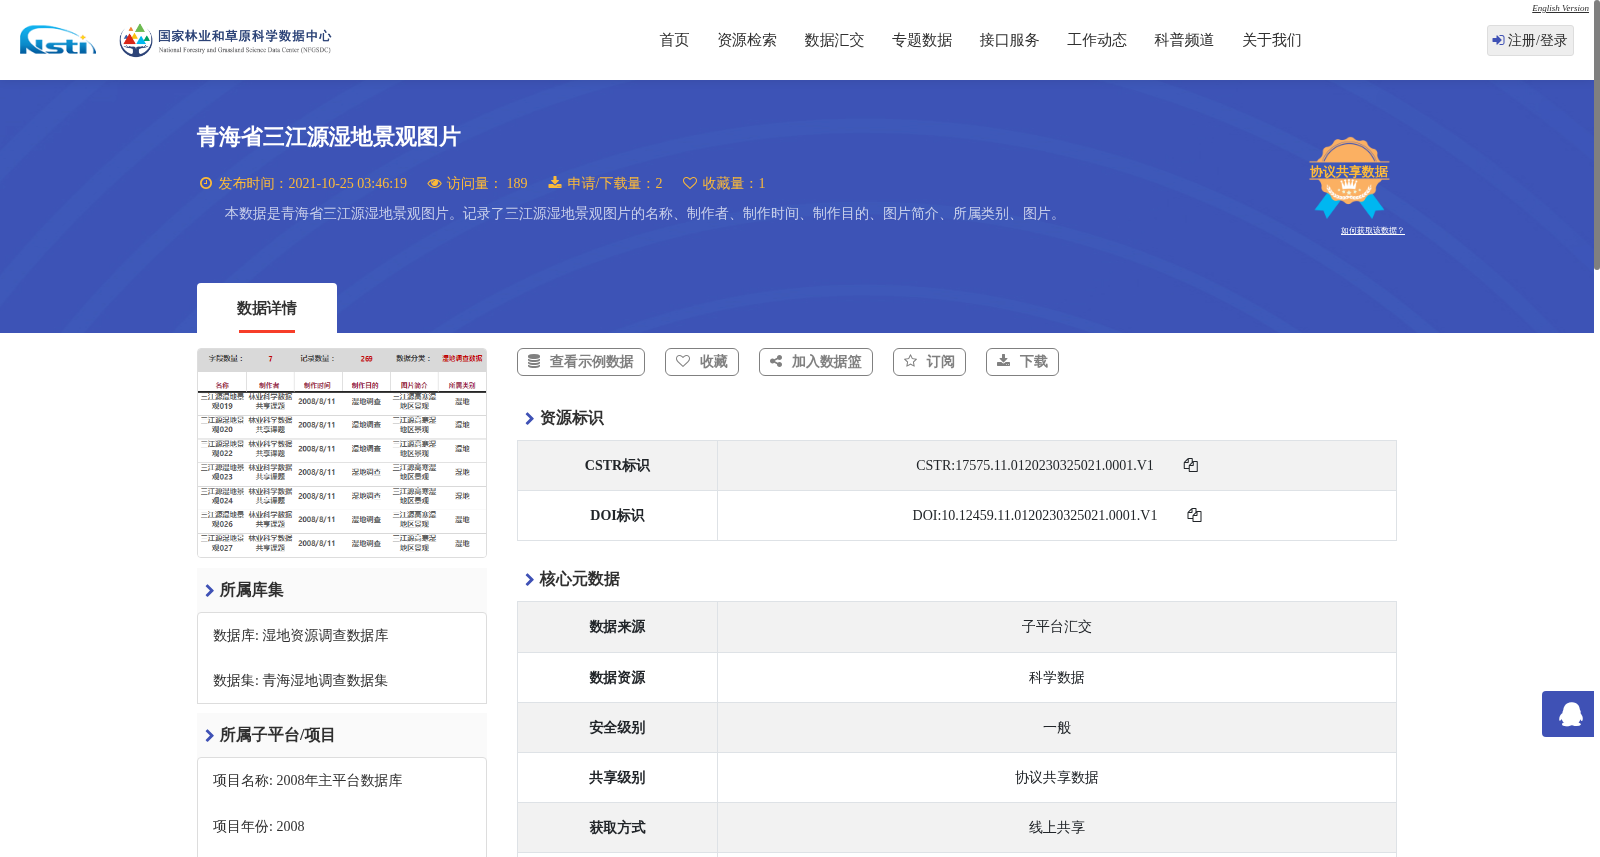The image size is (1600, 857).
Task: Switch to English Version link
Action: pos(1560,8)
